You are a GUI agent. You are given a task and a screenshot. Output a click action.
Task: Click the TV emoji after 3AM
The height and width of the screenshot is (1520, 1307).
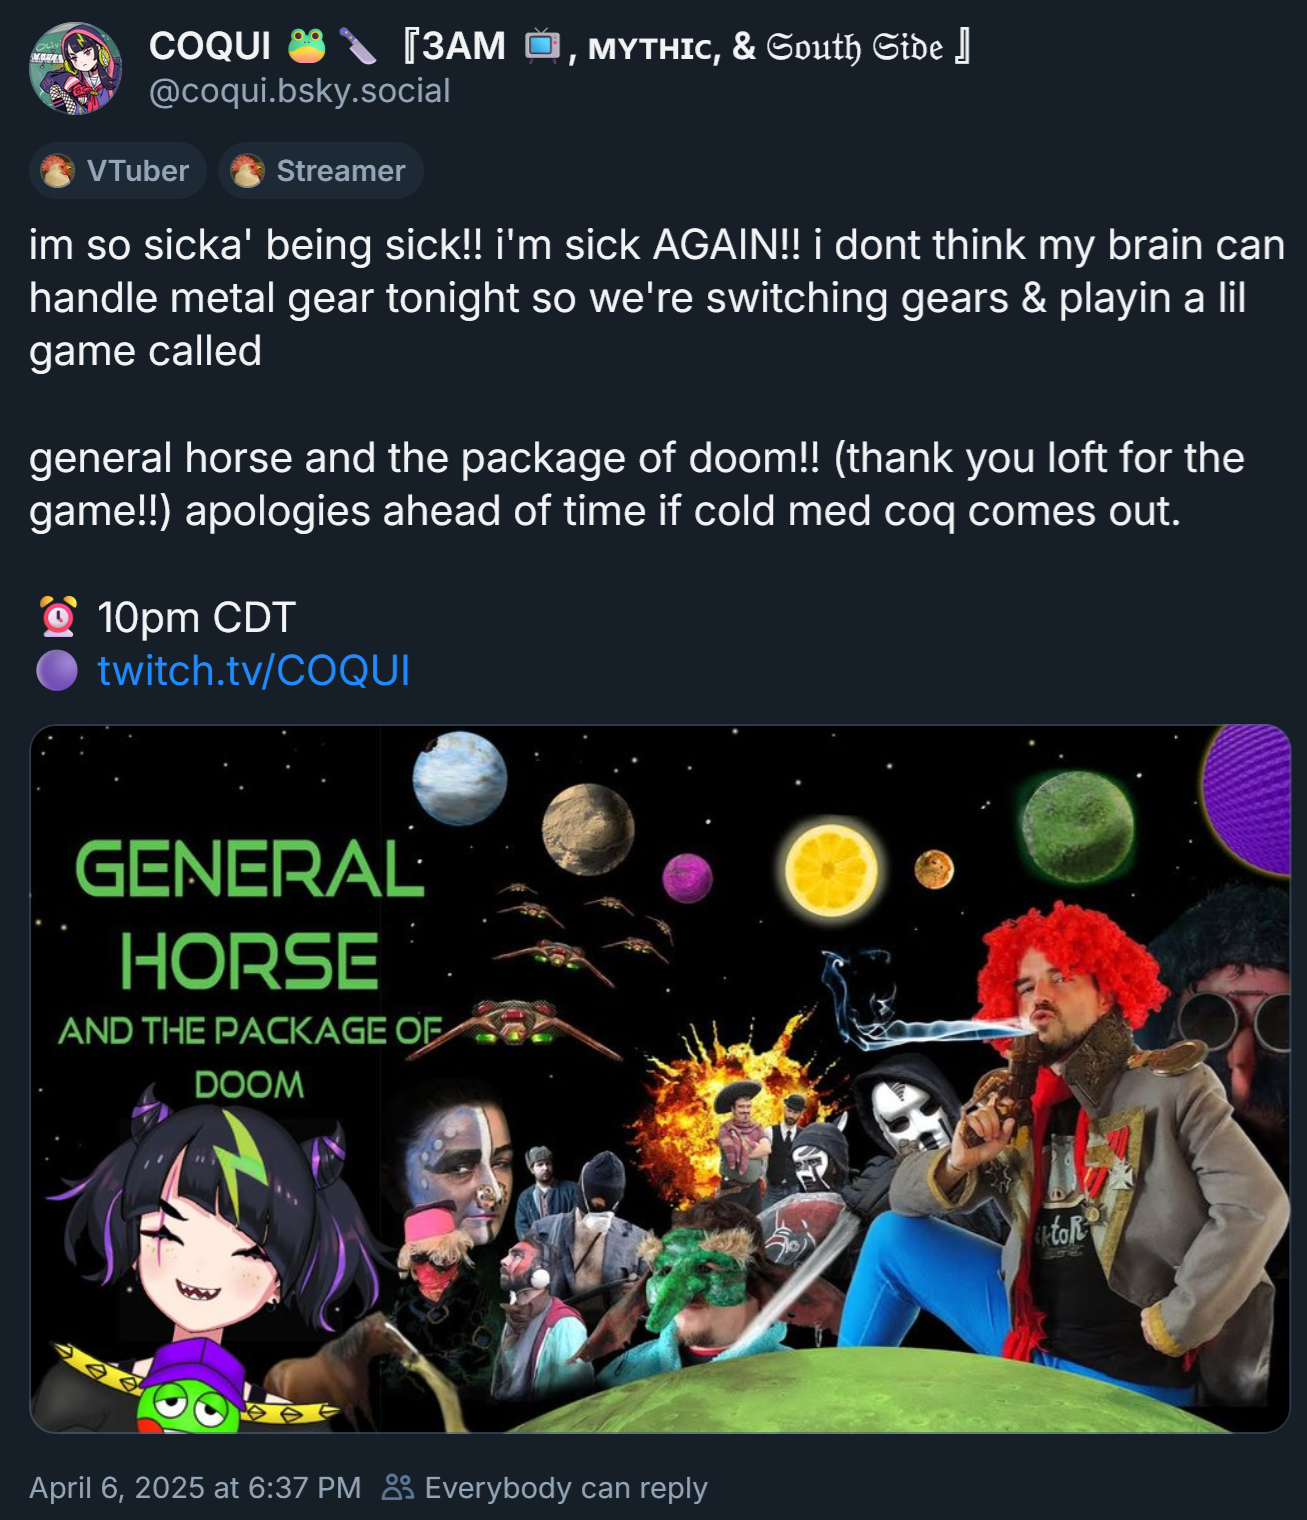542,46
